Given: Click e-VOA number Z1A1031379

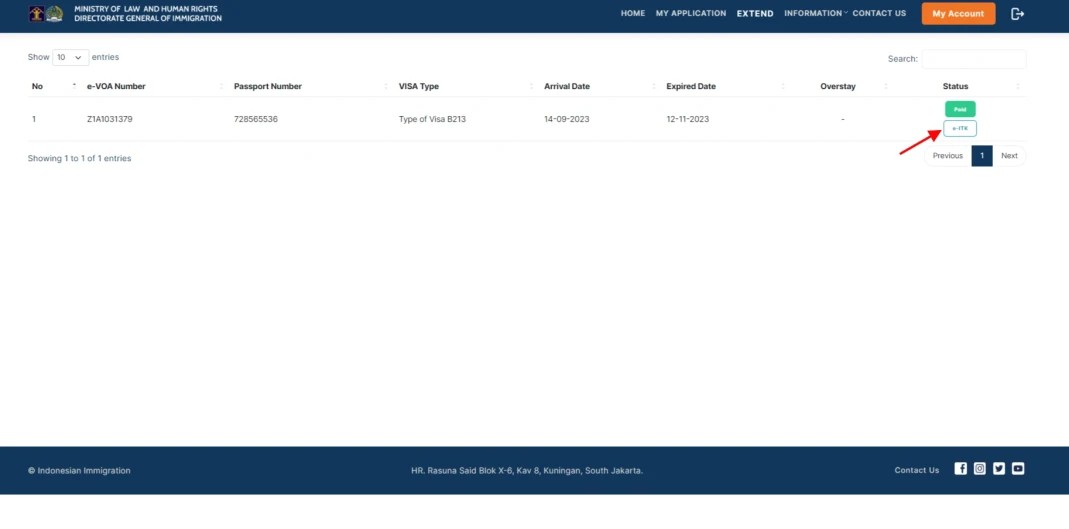Looking at the screenshot, I should (110, 119).
